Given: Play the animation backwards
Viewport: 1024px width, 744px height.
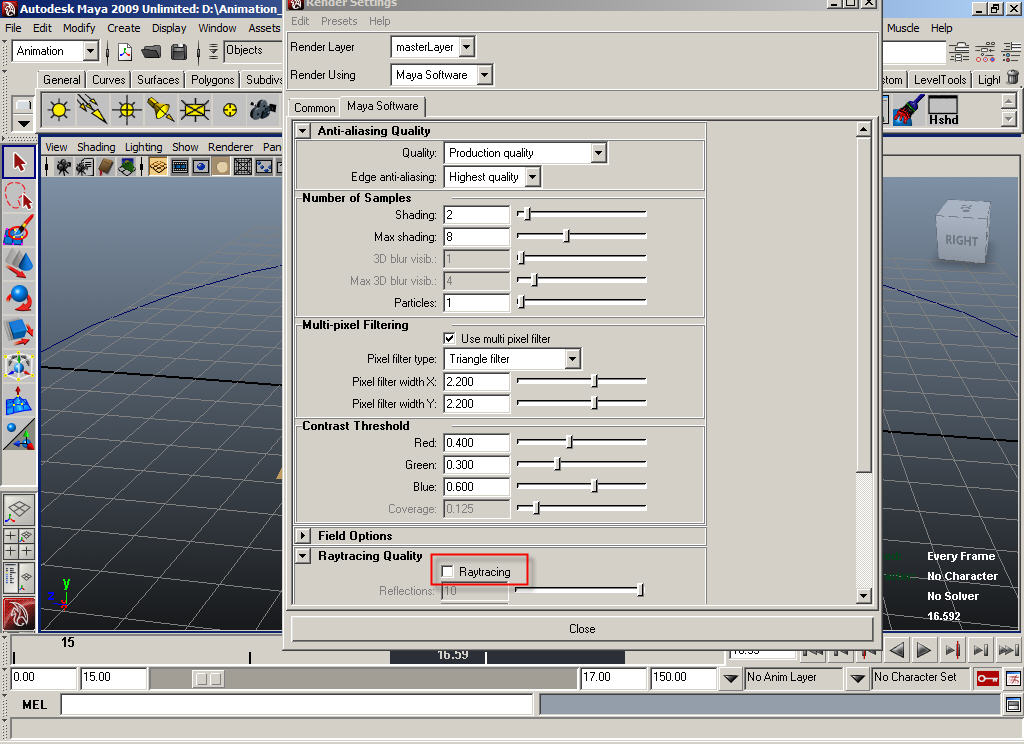Looking at the screenshot, I should pos(897,650).
